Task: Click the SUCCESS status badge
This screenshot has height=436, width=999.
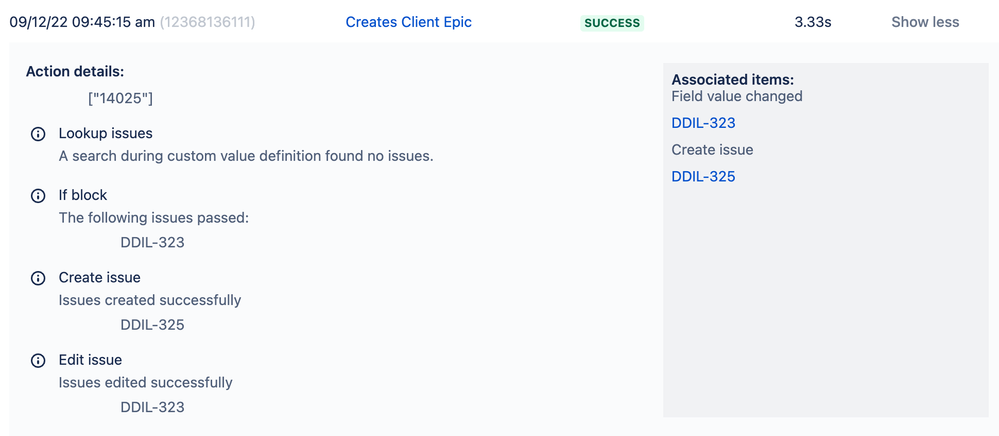Action: [x=612, y=23]
